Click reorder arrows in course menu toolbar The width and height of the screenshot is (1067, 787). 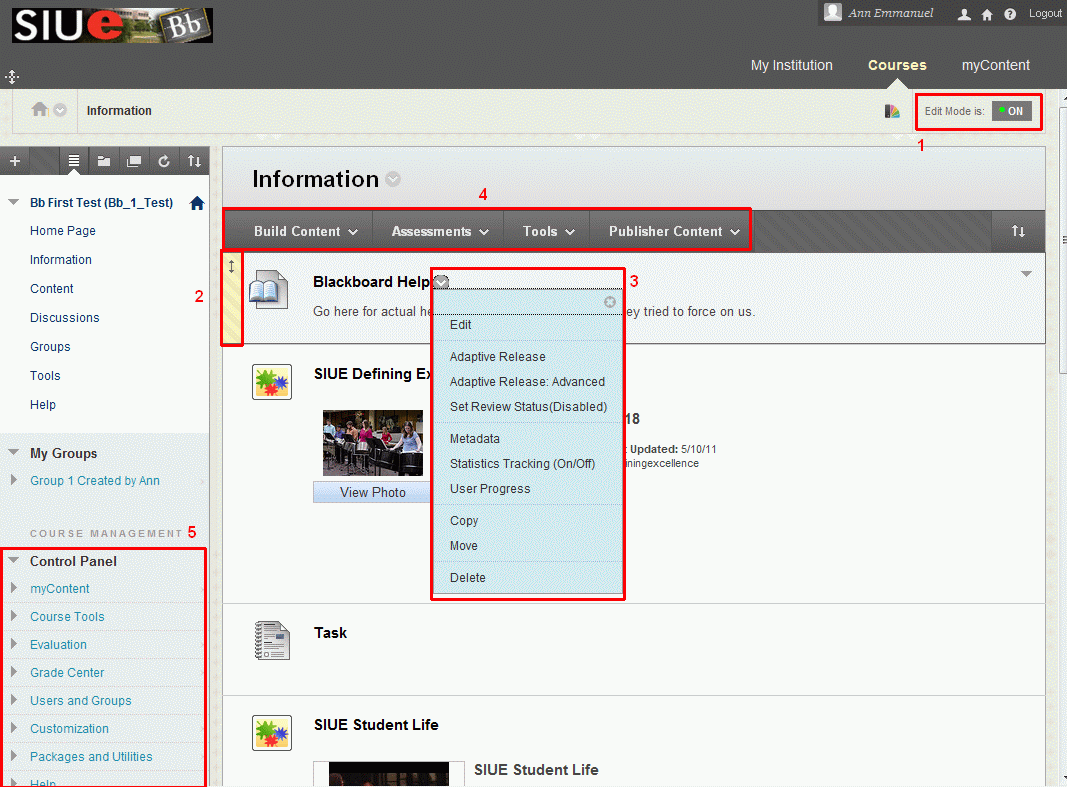coord(194,161)
